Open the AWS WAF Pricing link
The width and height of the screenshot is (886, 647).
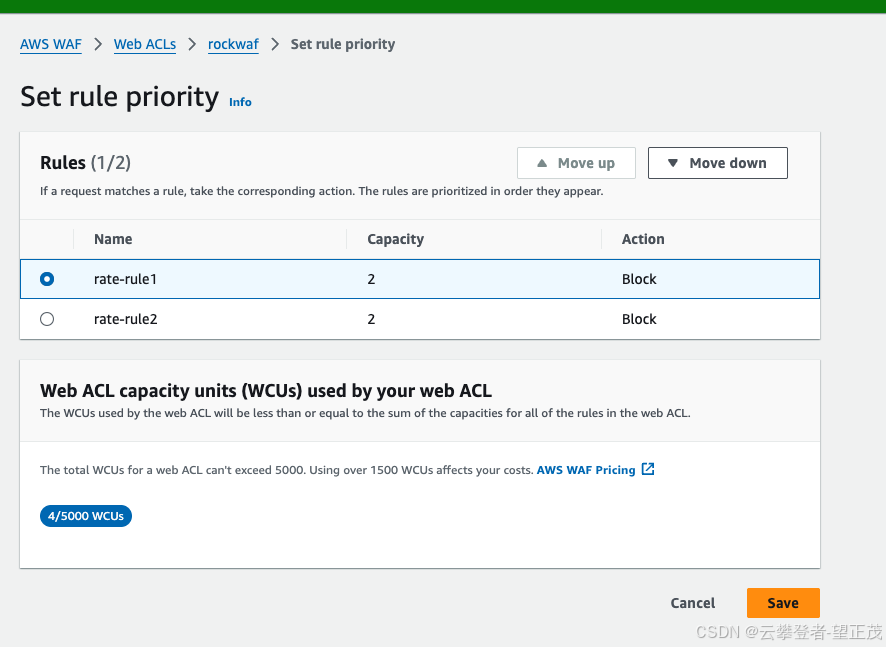[x=586, y=470]
